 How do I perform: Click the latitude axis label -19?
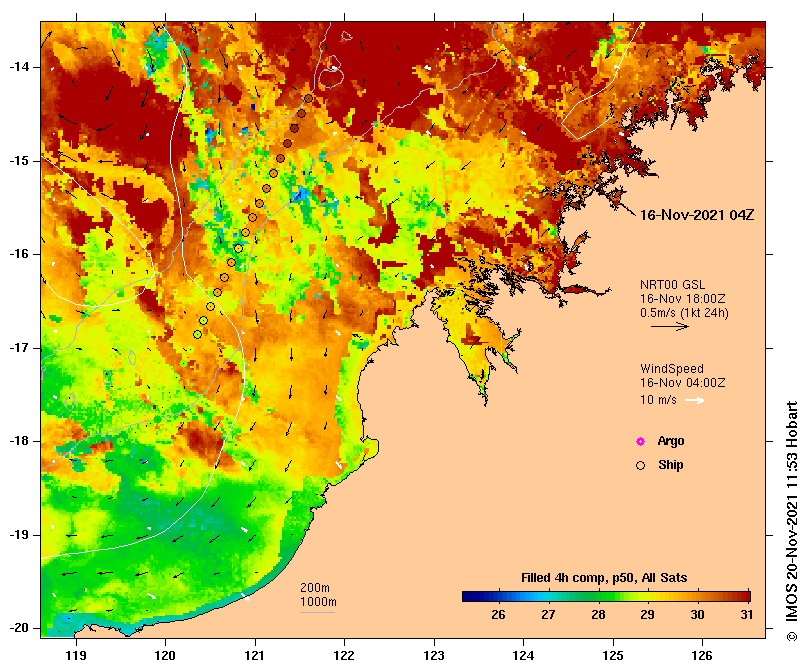19,535
